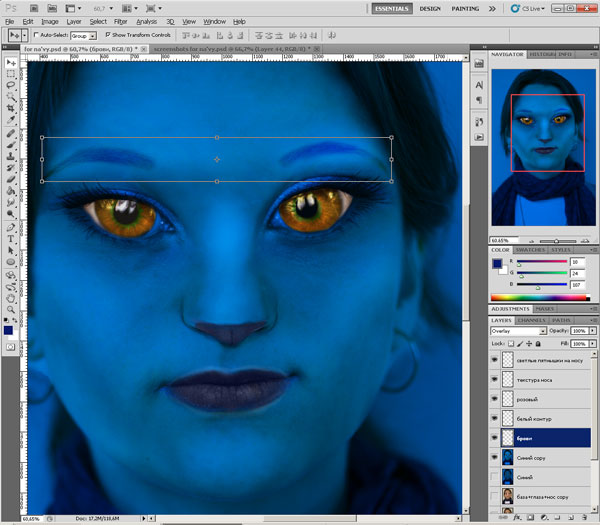Switch to the Design workspace
600x525 pixels.
430,8
